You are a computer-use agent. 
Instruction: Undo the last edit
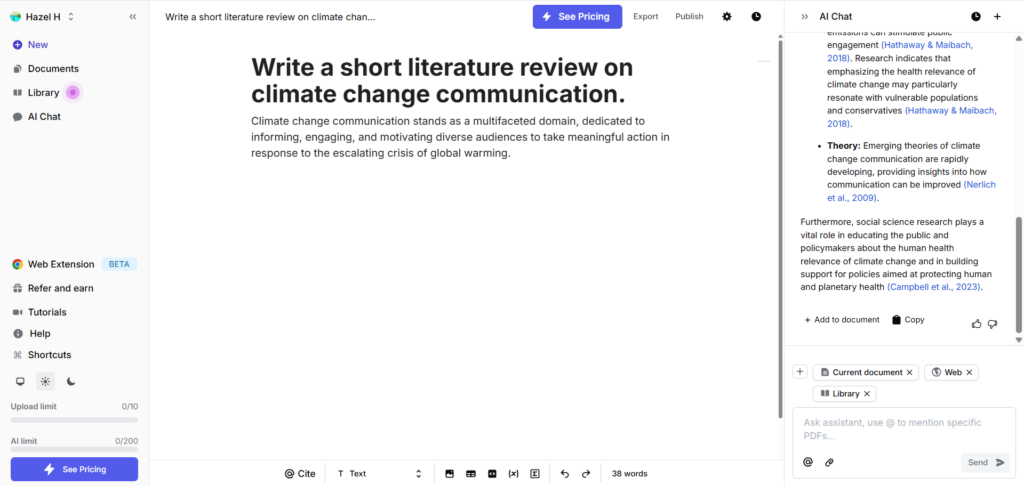point(565,474)
